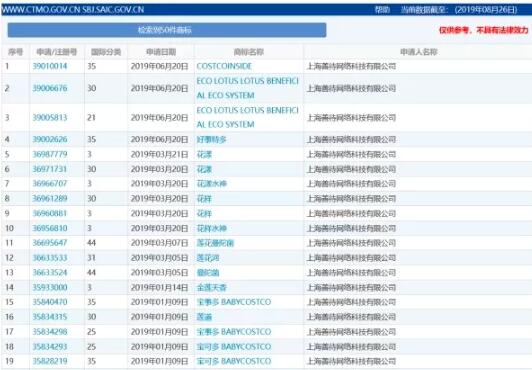The height and width of the screenshot is (370, 532).
Task: Select applicant 上海善待网络科技有限公司 in row 1
Action: 352,66
